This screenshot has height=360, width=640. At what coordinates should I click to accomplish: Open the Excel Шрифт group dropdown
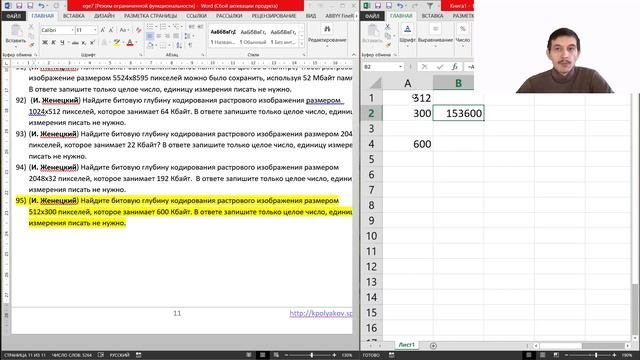click(x=407, y=34)
